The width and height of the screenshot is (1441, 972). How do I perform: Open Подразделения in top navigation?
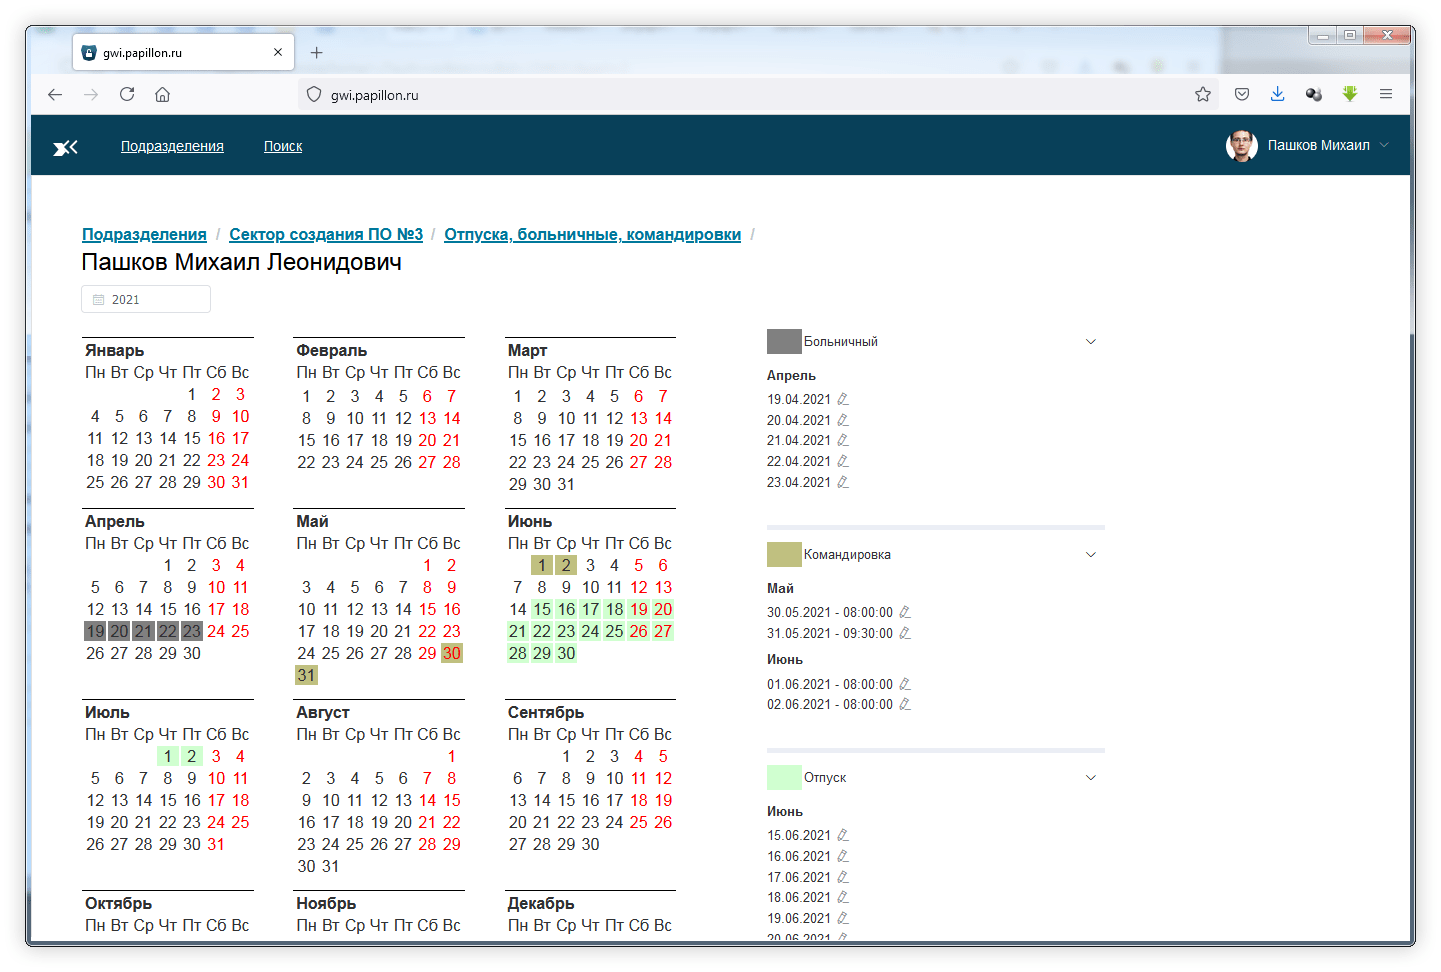tap(172, 146)
